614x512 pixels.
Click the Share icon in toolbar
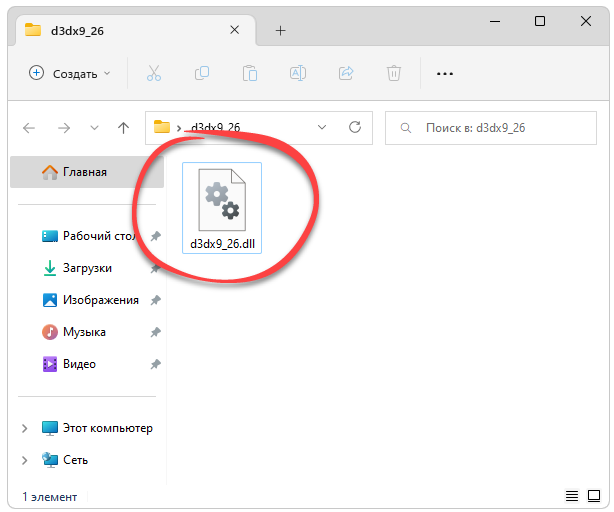(x=346, y=73)
